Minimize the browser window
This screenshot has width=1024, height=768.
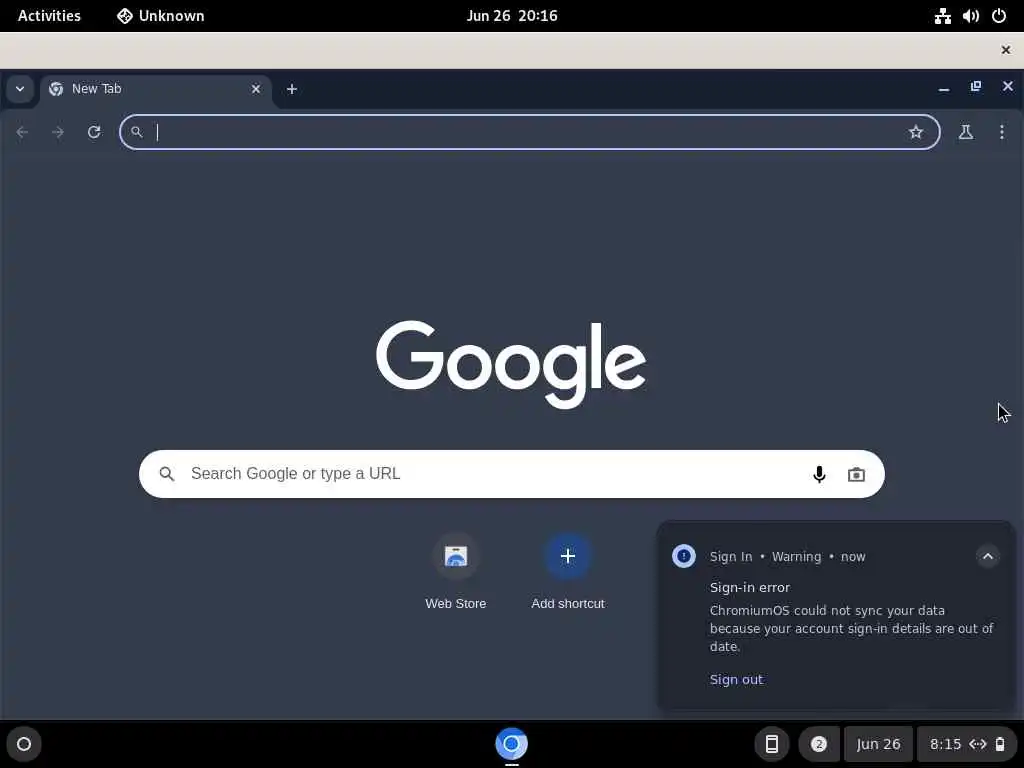944,88
